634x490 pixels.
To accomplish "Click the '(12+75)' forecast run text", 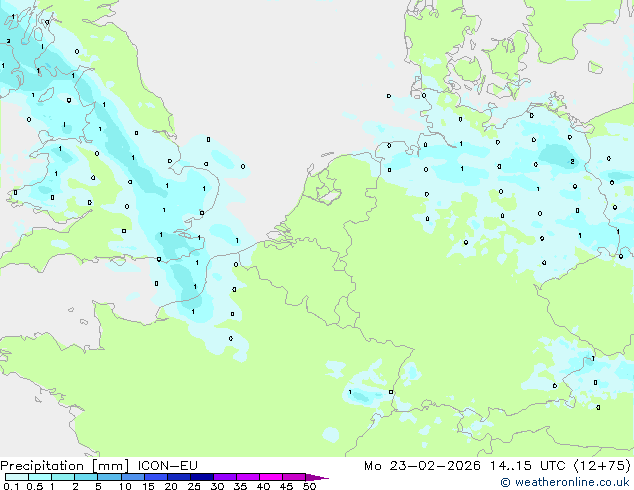I will (x=602, y=466).
